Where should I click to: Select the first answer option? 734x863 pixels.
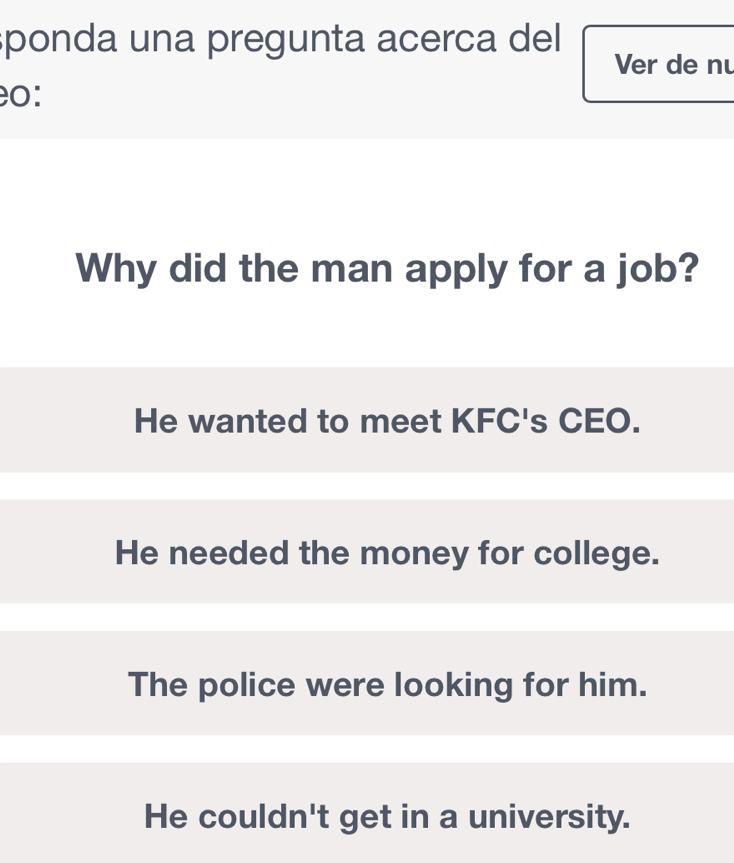coord(387,420)
